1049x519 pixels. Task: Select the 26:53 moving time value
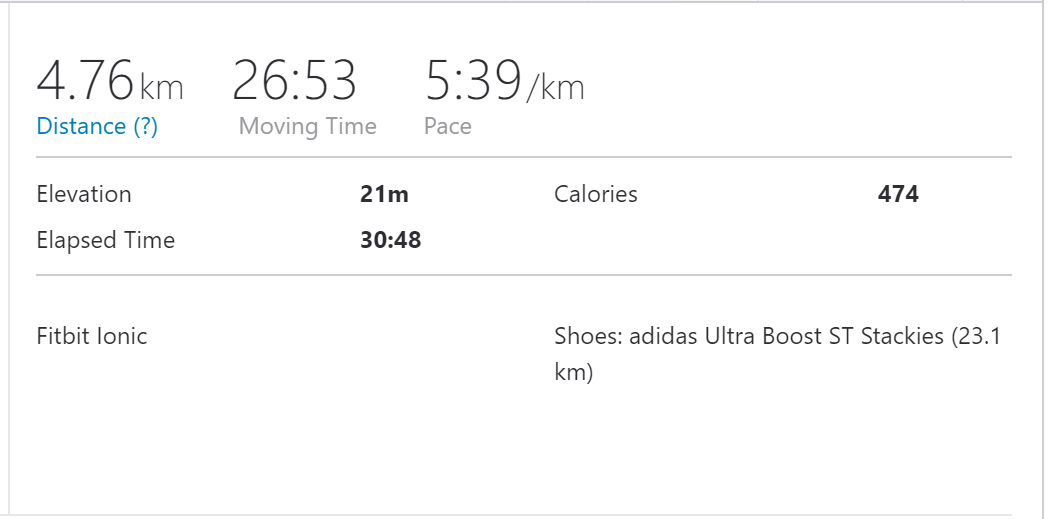(294, 82)
